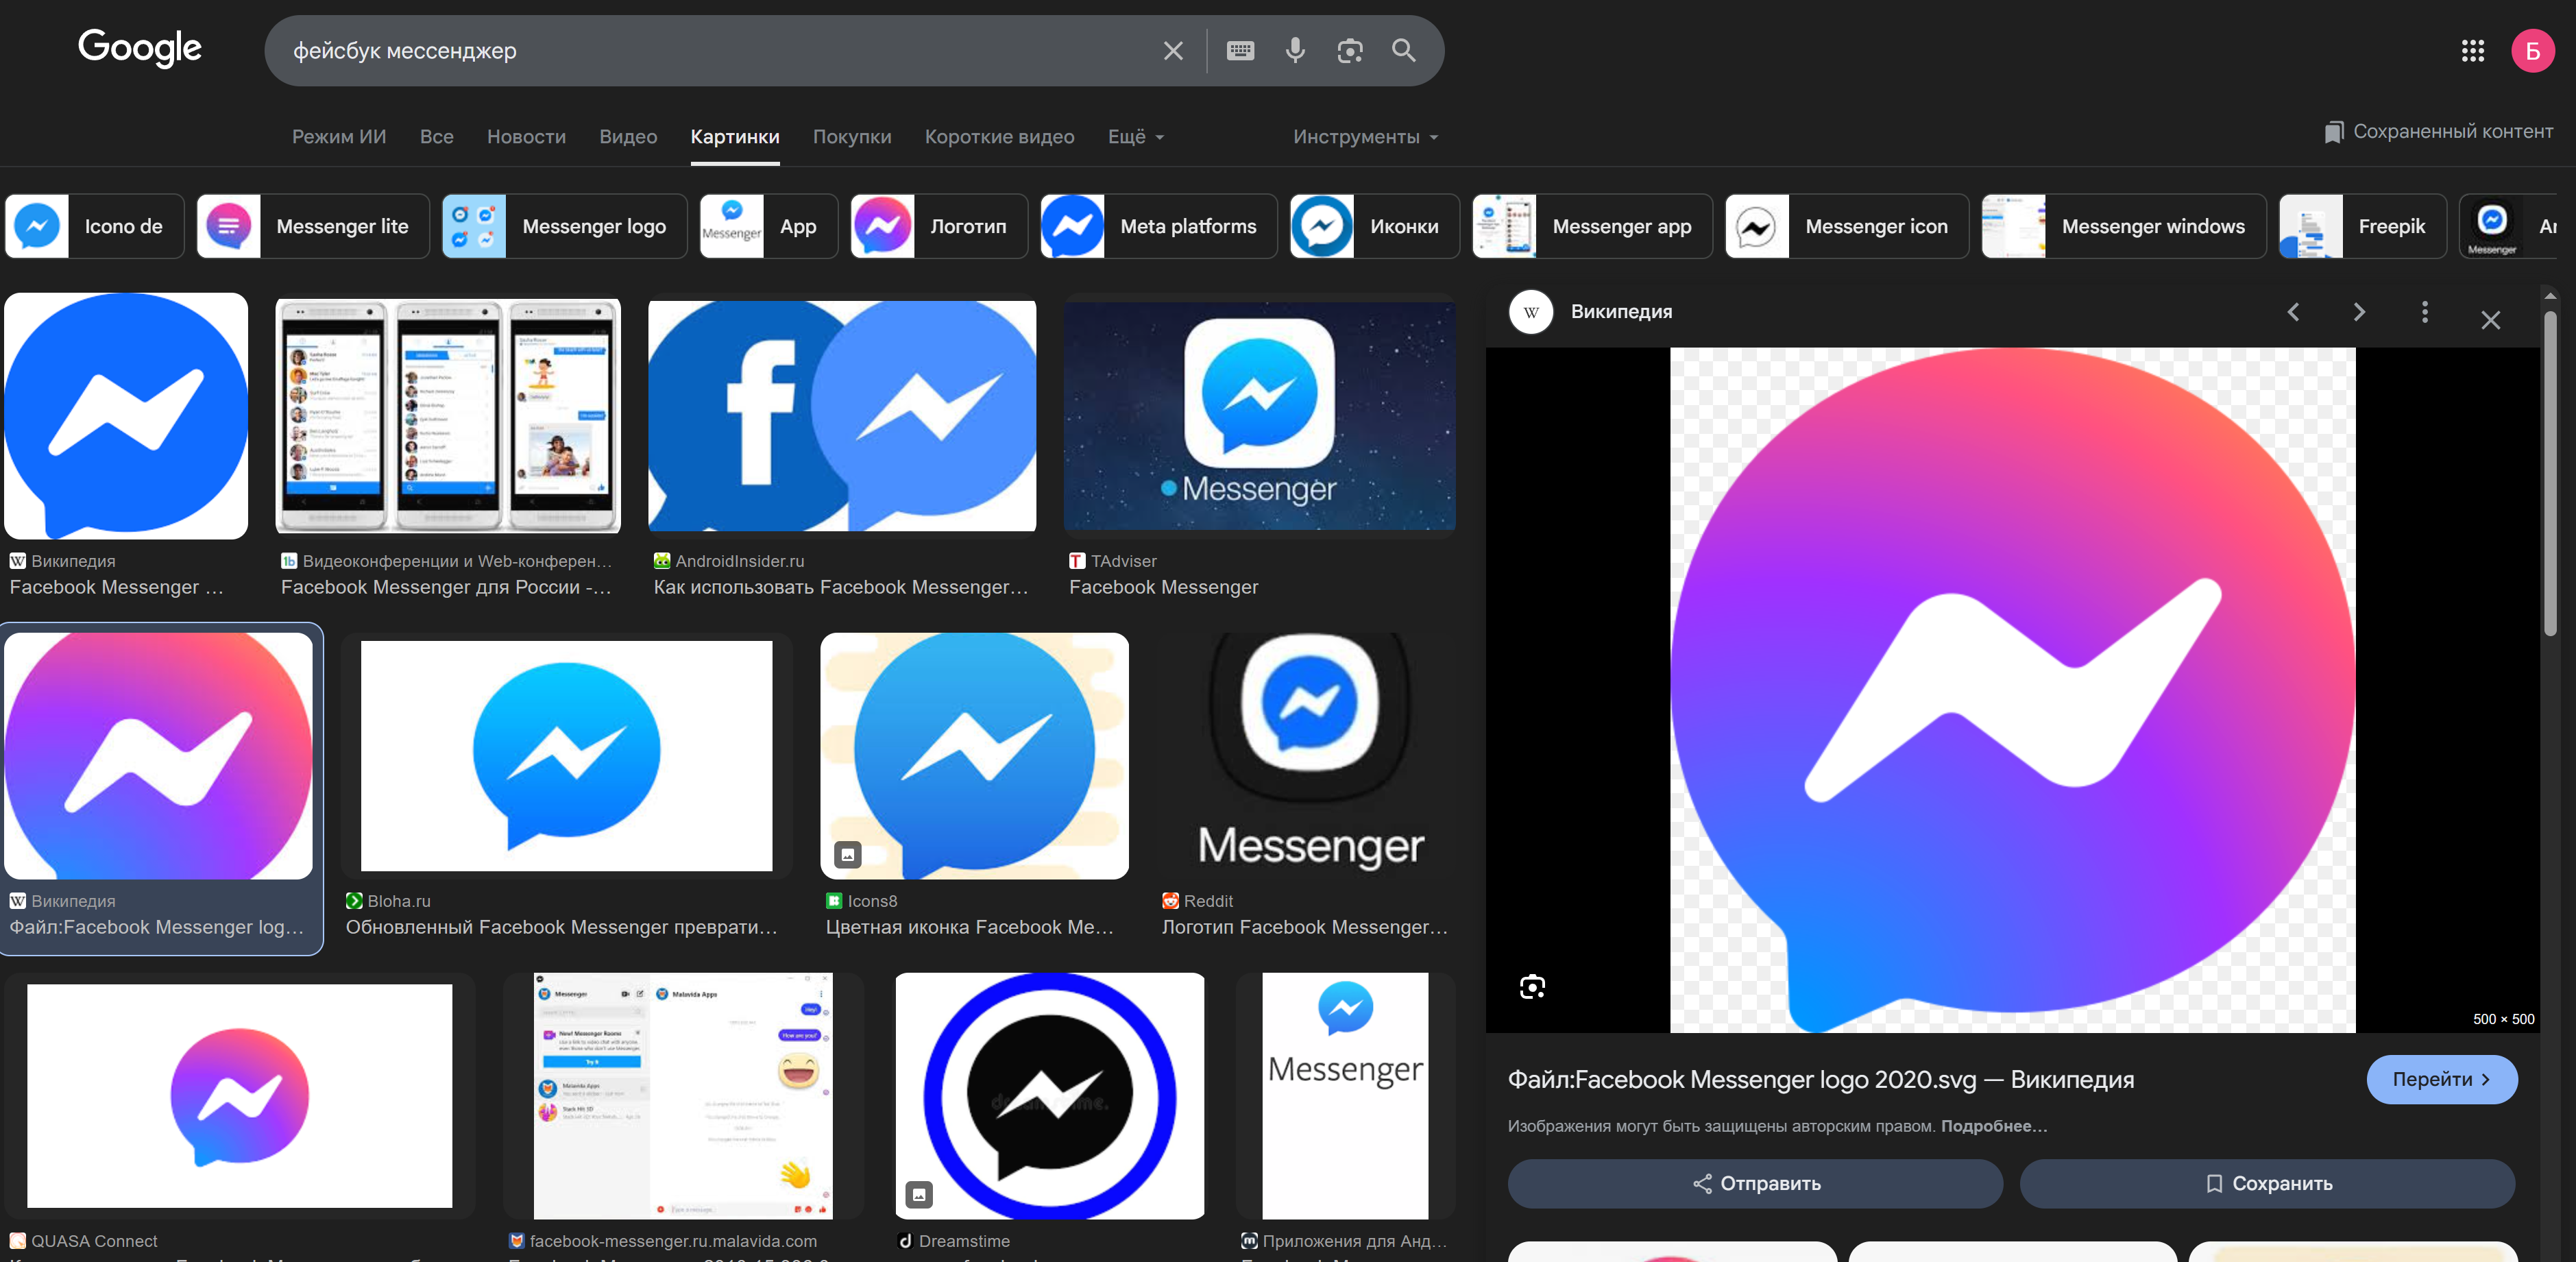2576x1262 pixels.
Task: Expand the Инструменты dropdown
Action: pyautogui.click(x=1365, y=137)
